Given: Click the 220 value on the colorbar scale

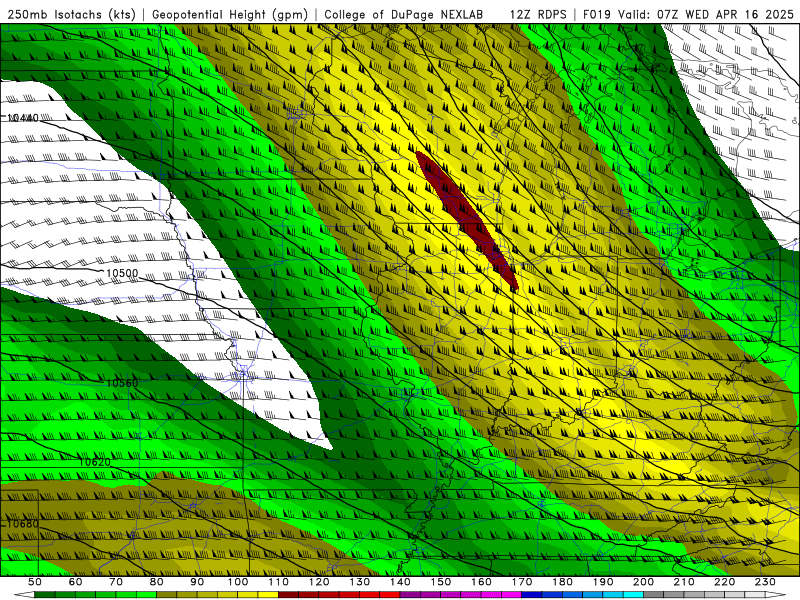Looking at the screenshot, I should click(724, 582).
